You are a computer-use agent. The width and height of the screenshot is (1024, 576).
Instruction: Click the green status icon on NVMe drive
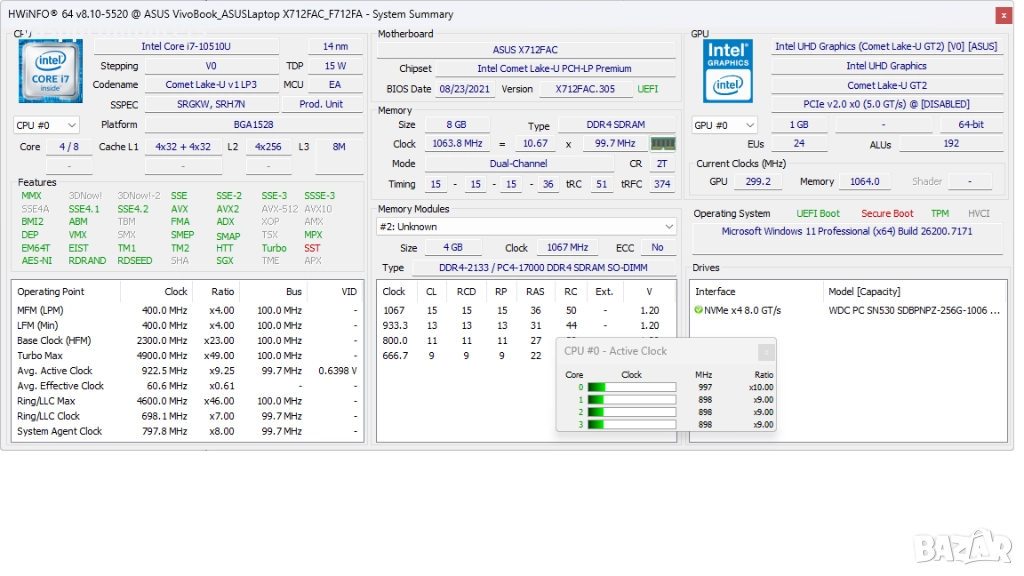point(698,310)
